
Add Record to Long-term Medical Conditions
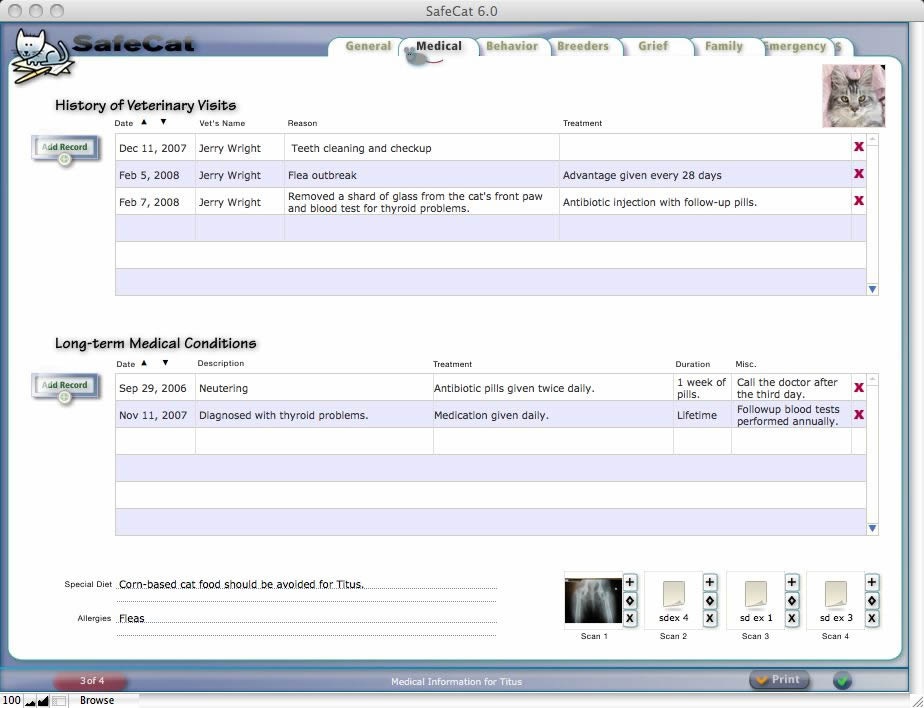65,386
